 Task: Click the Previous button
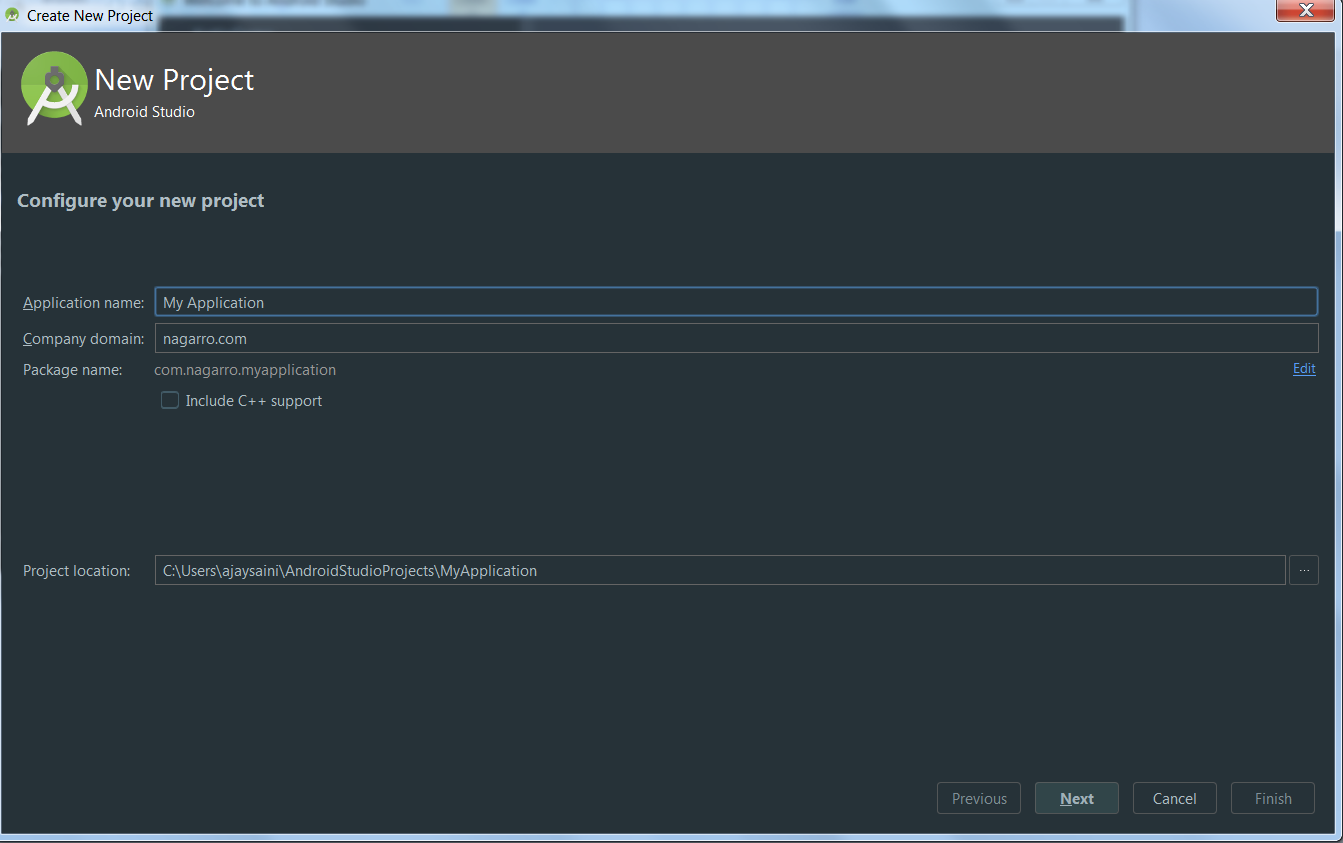click(x=979, y=798)
